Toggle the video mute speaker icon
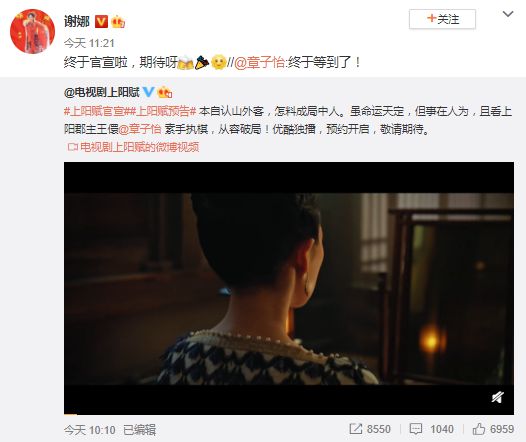Image resolution: width=526 pixels, height=442 pixels. coord(497,397)
